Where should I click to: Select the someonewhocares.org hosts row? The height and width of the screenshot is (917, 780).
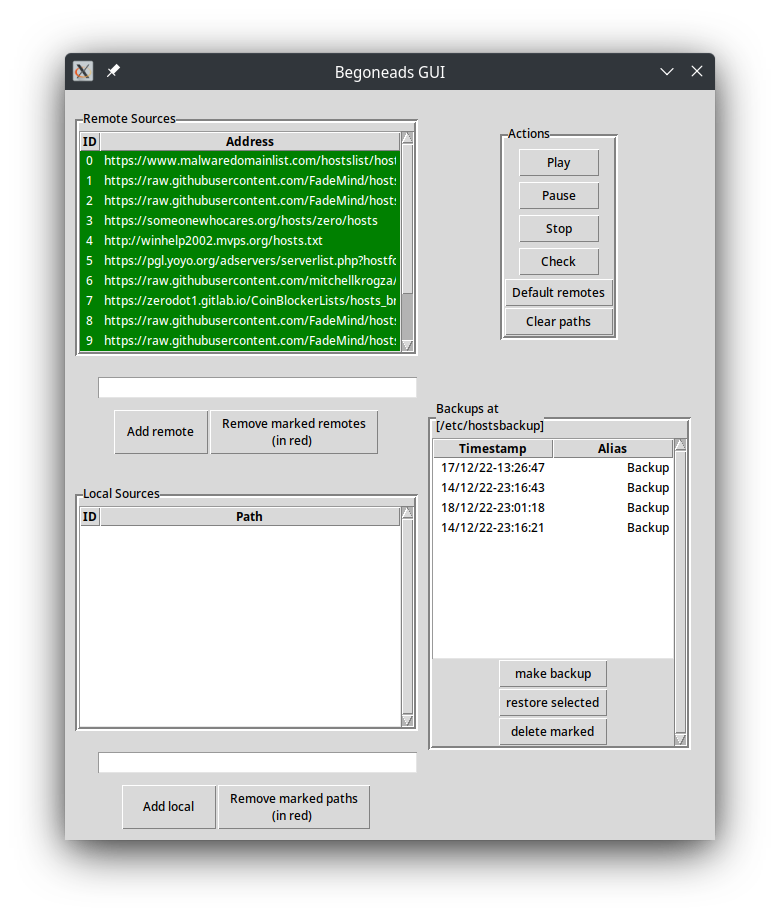[x=240, y=220]
